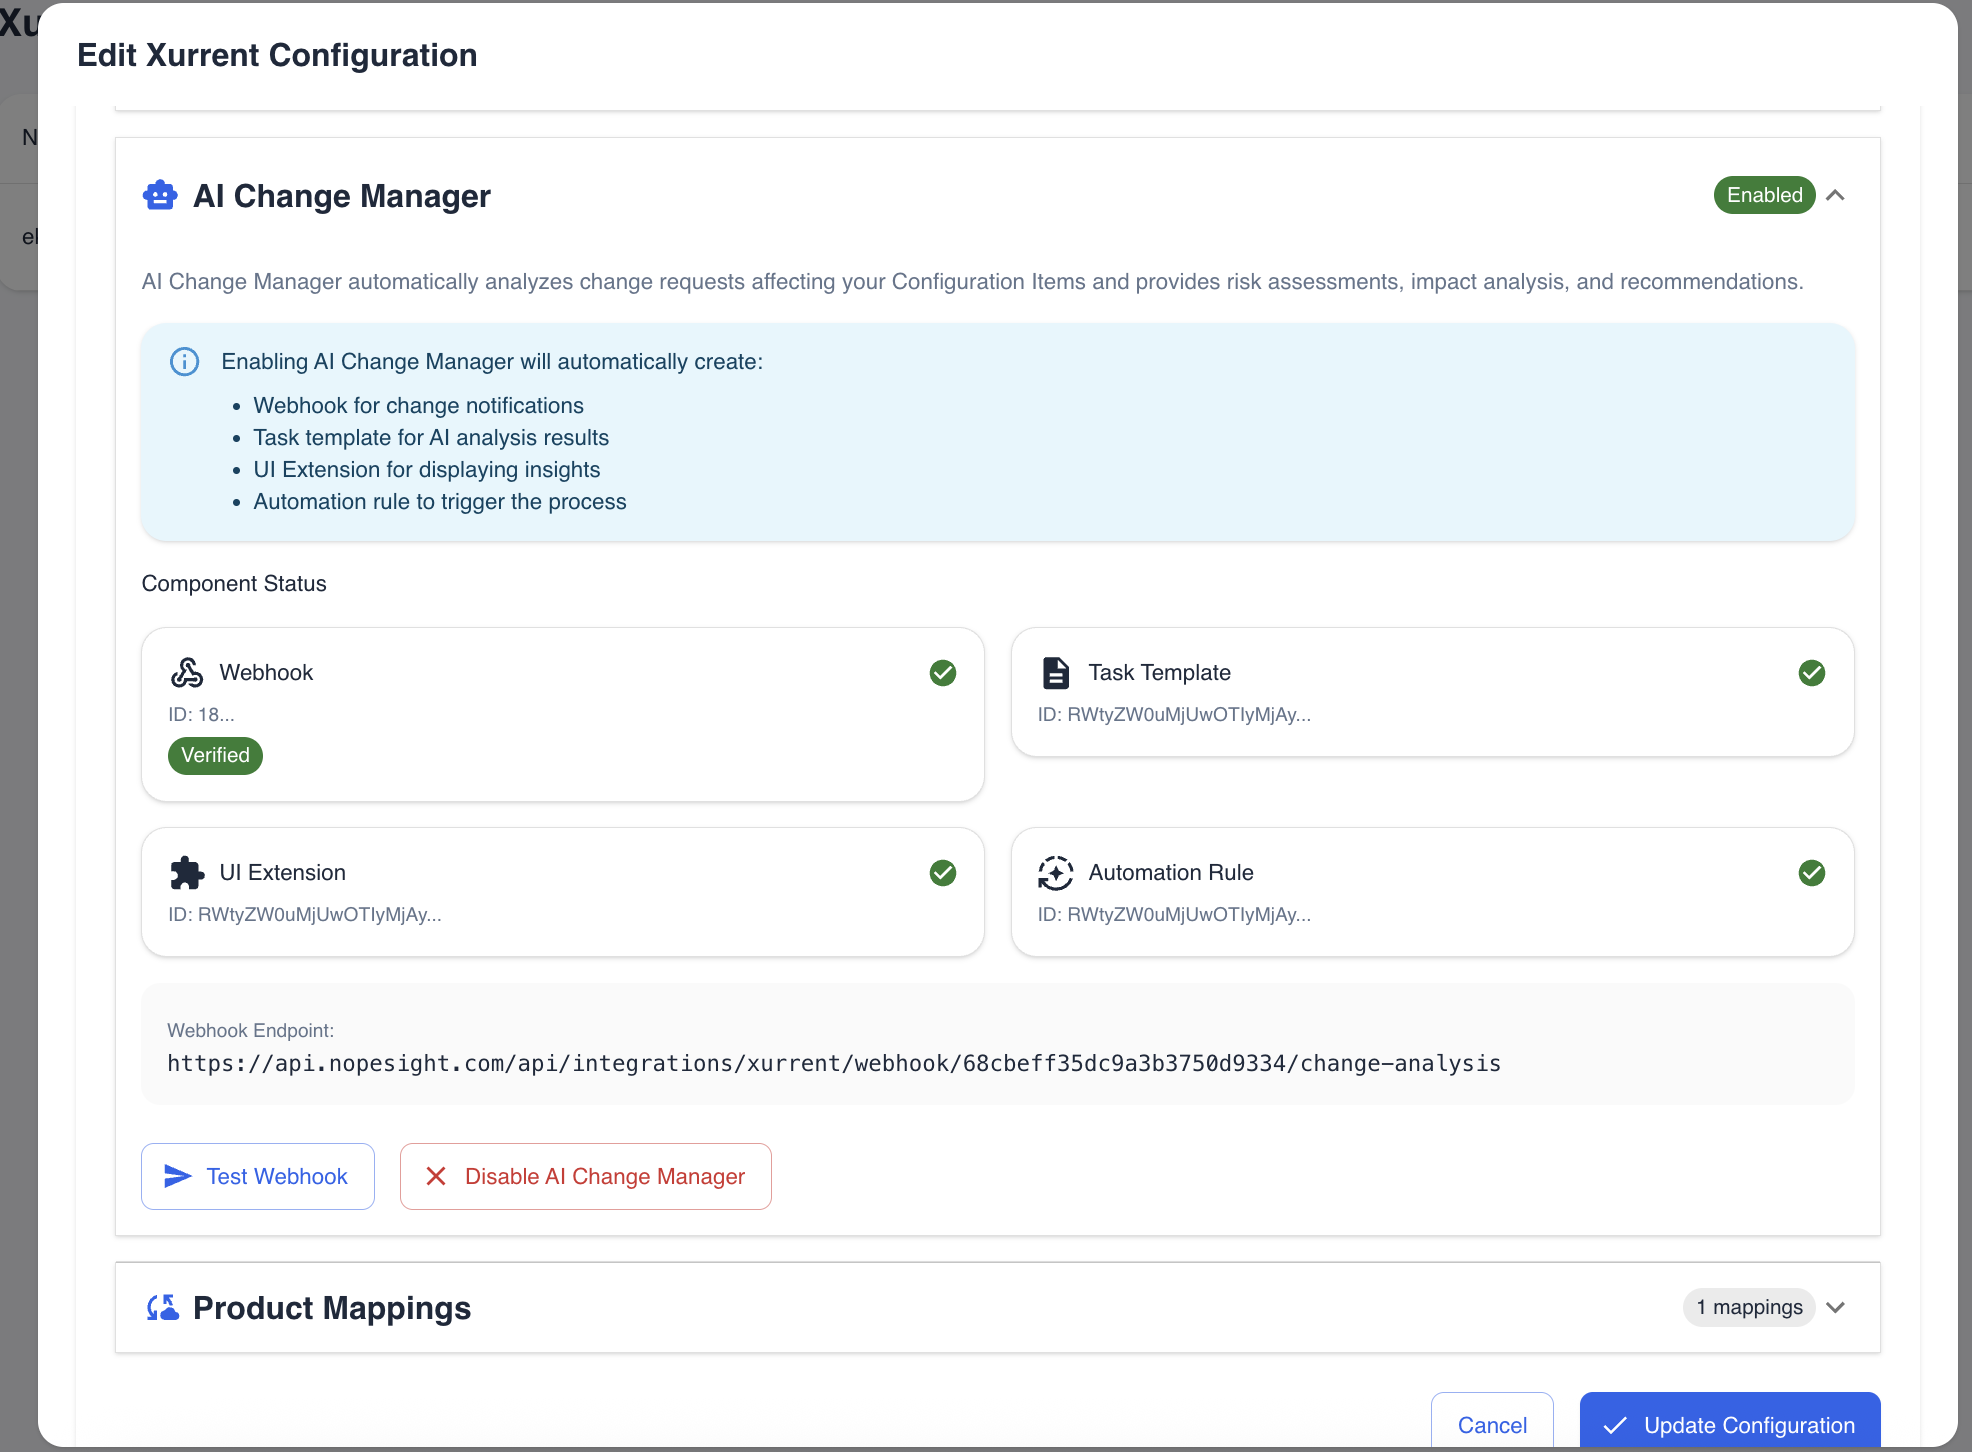Click the AI Change Manager robot icon
The image size is (1972, 1452).
(x=160, y=195)
